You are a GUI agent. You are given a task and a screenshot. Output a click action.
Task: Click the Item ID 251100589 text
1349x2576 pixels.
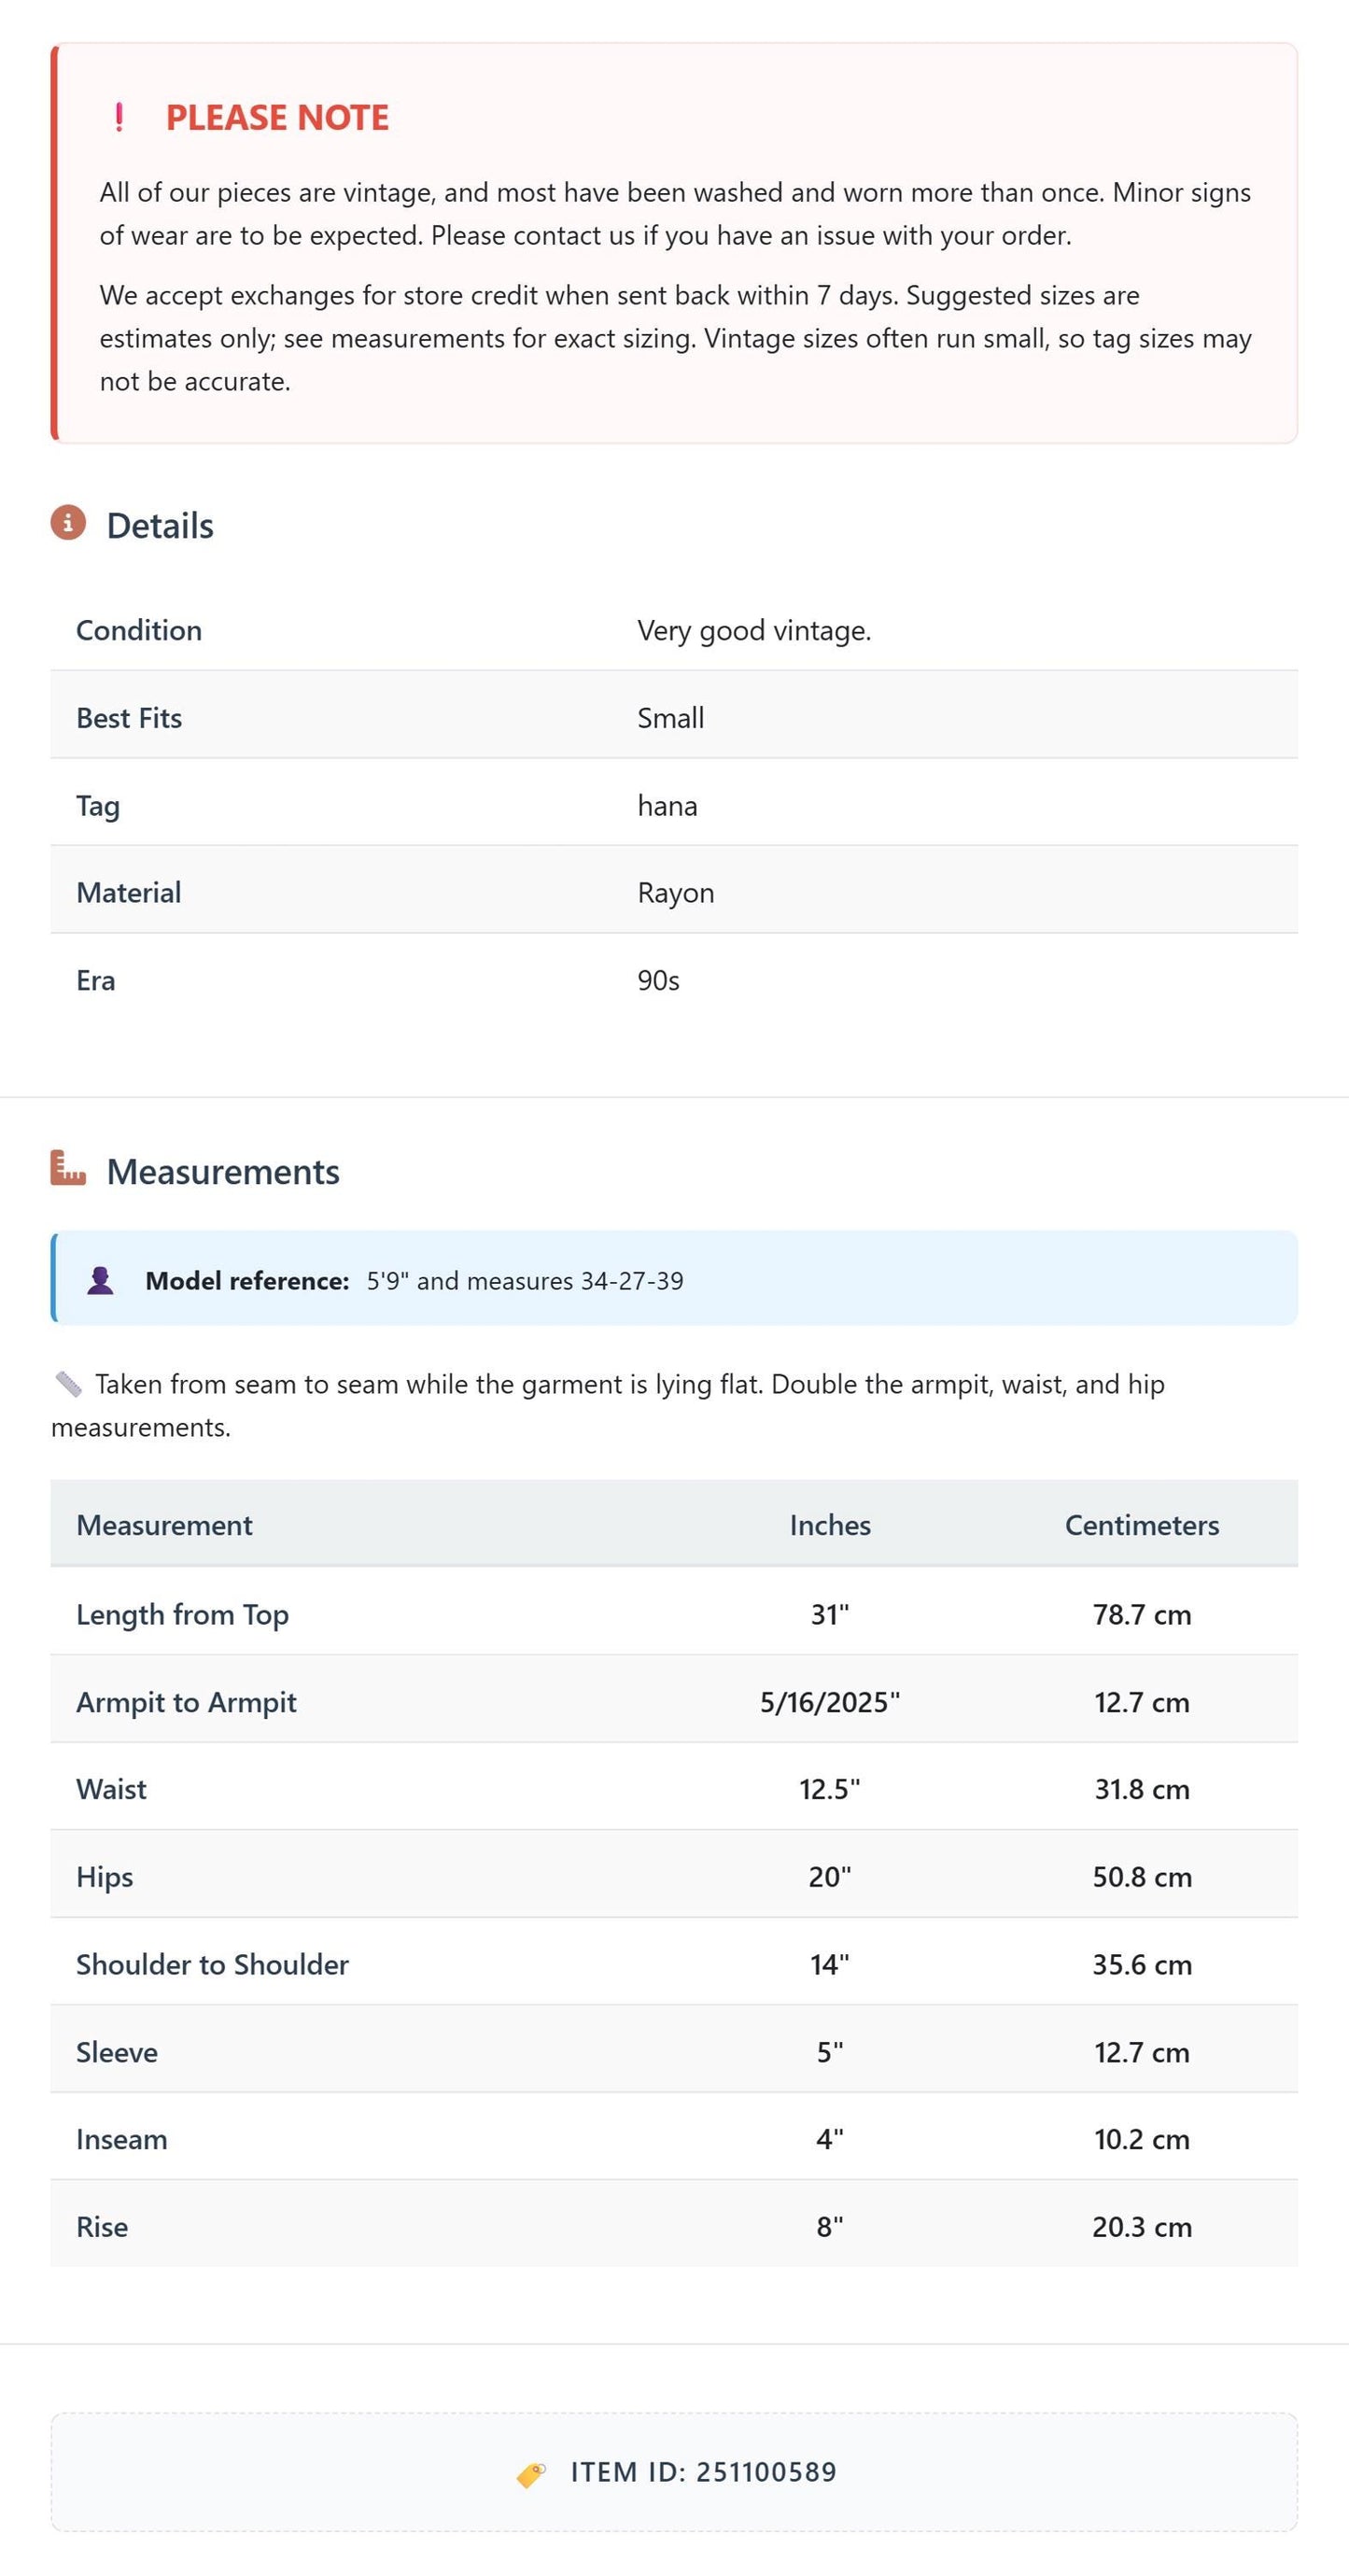tap(703, 2472)
